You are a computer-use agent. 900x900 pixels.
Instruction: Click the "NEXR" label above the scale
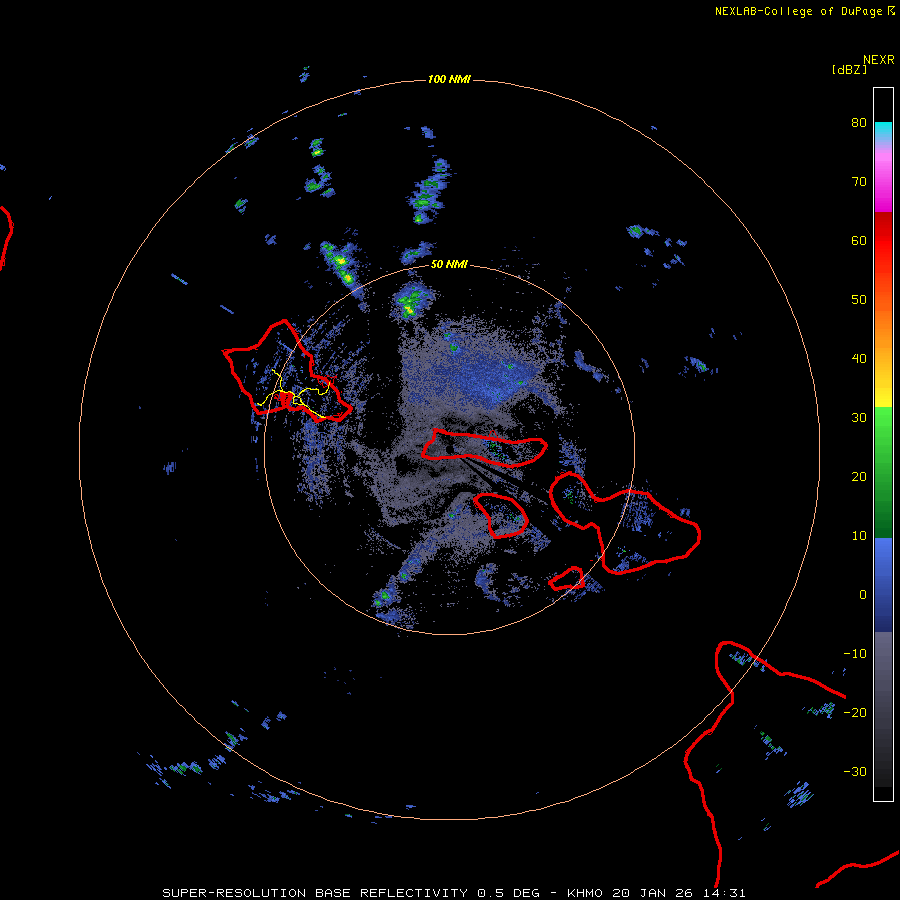(x=879, y=60)
